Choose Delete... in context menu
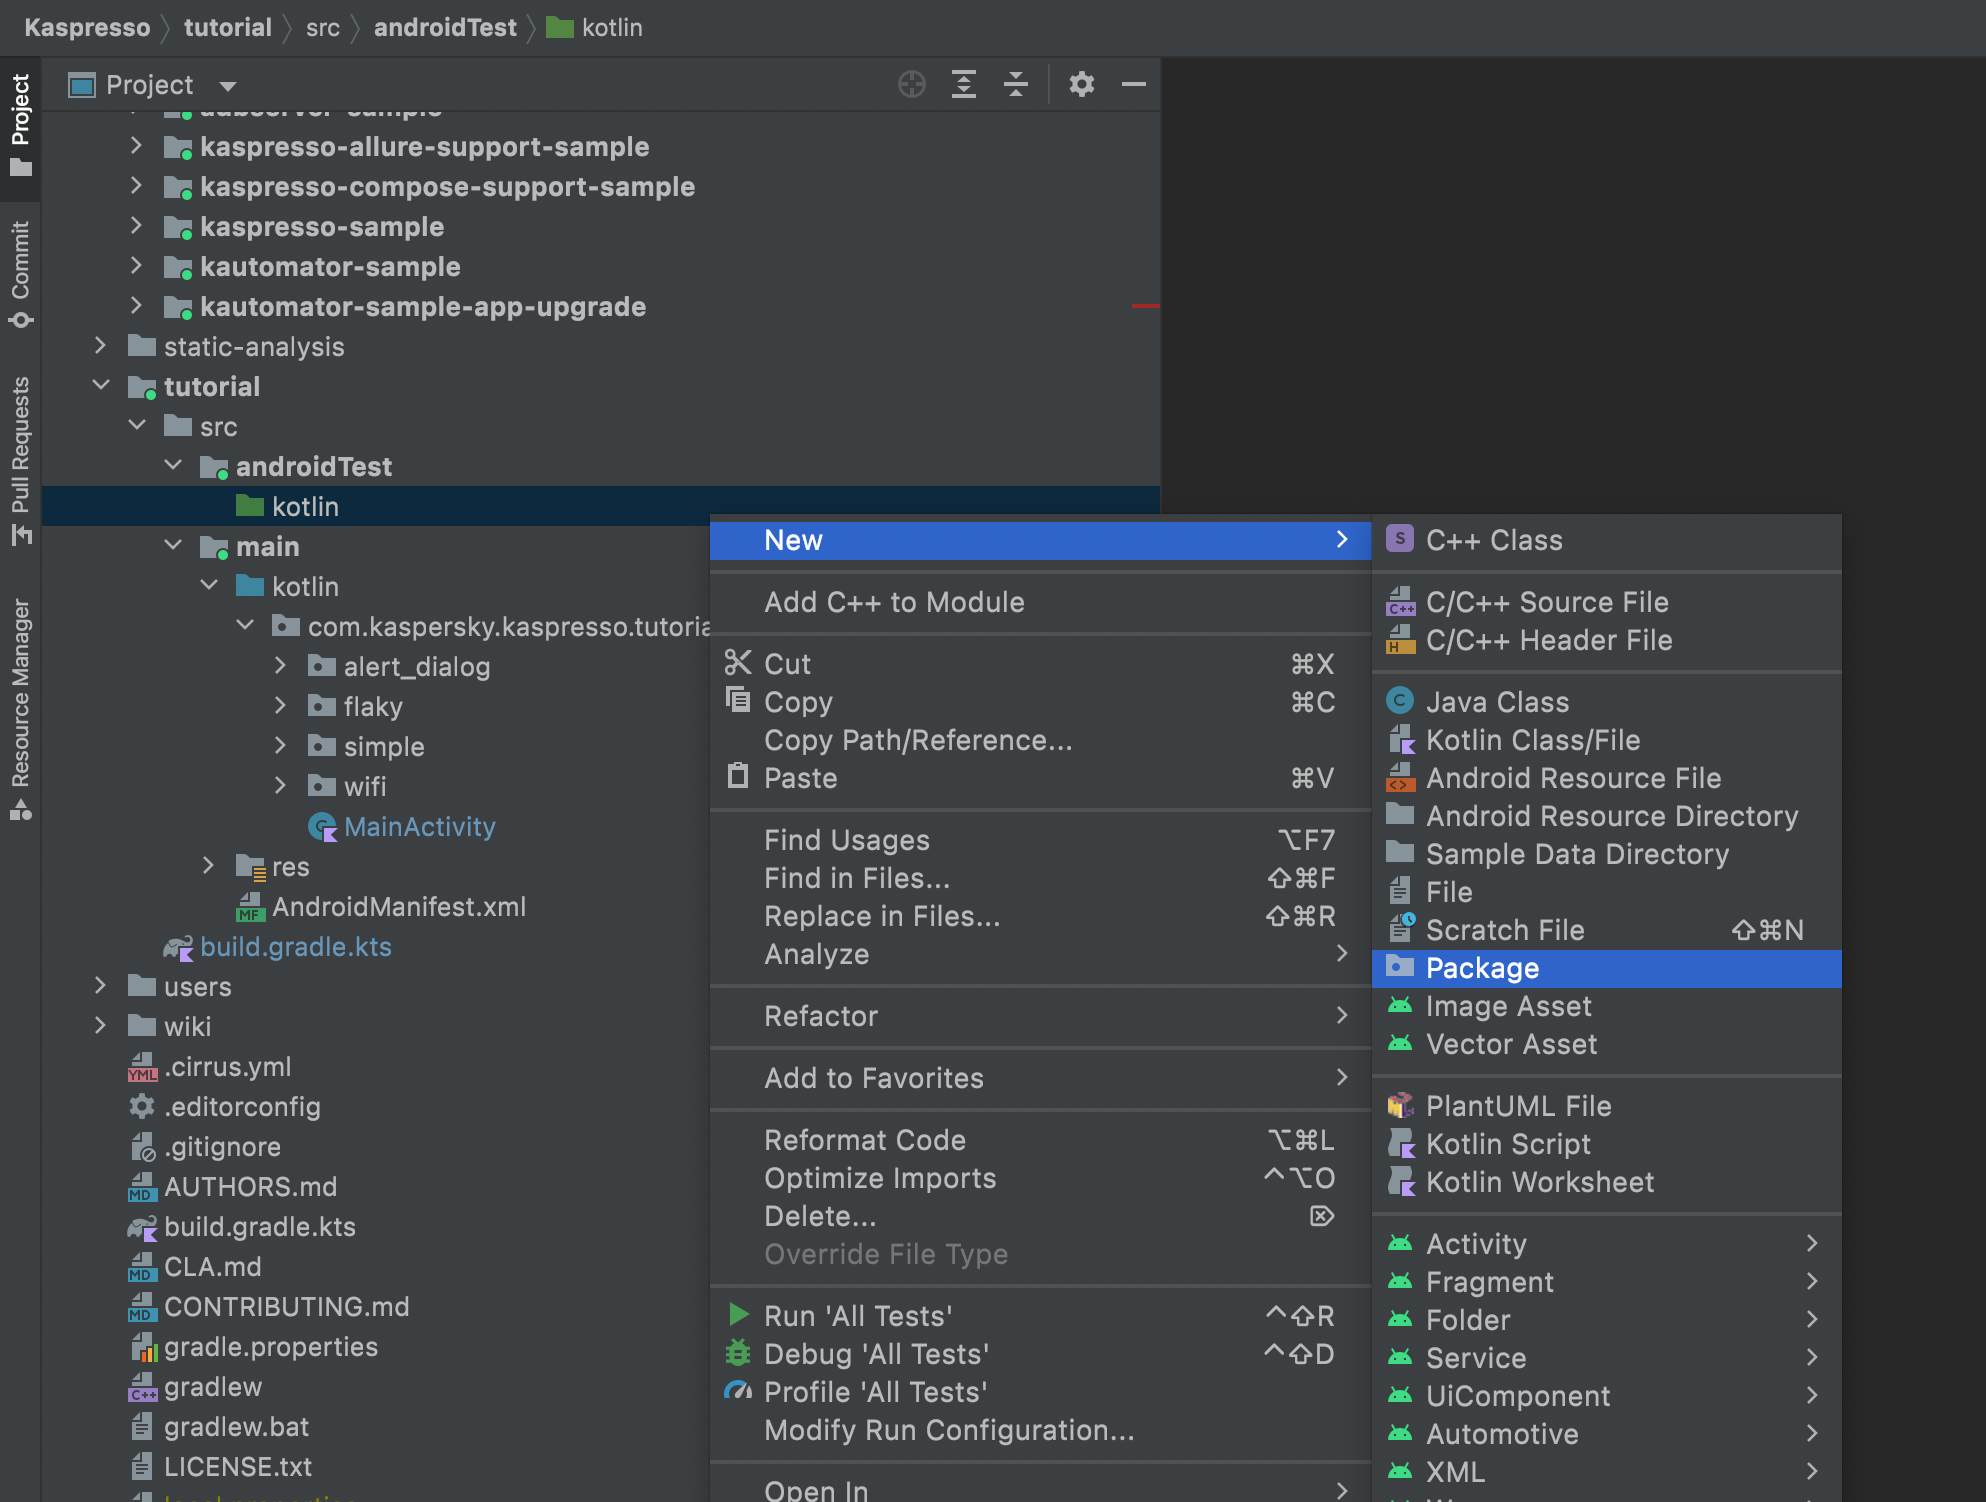Image resolution: width=1986 pixels, height=1502 pixels. [x=1040, y=1216]
